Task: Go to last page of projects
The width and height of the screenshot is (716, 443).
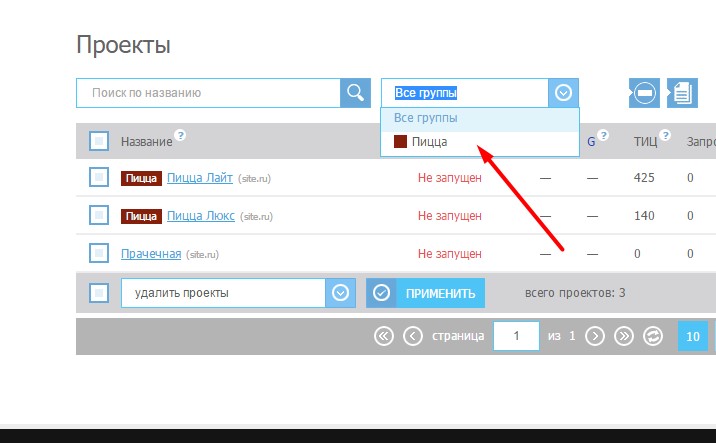Action: tap(624, 337)
